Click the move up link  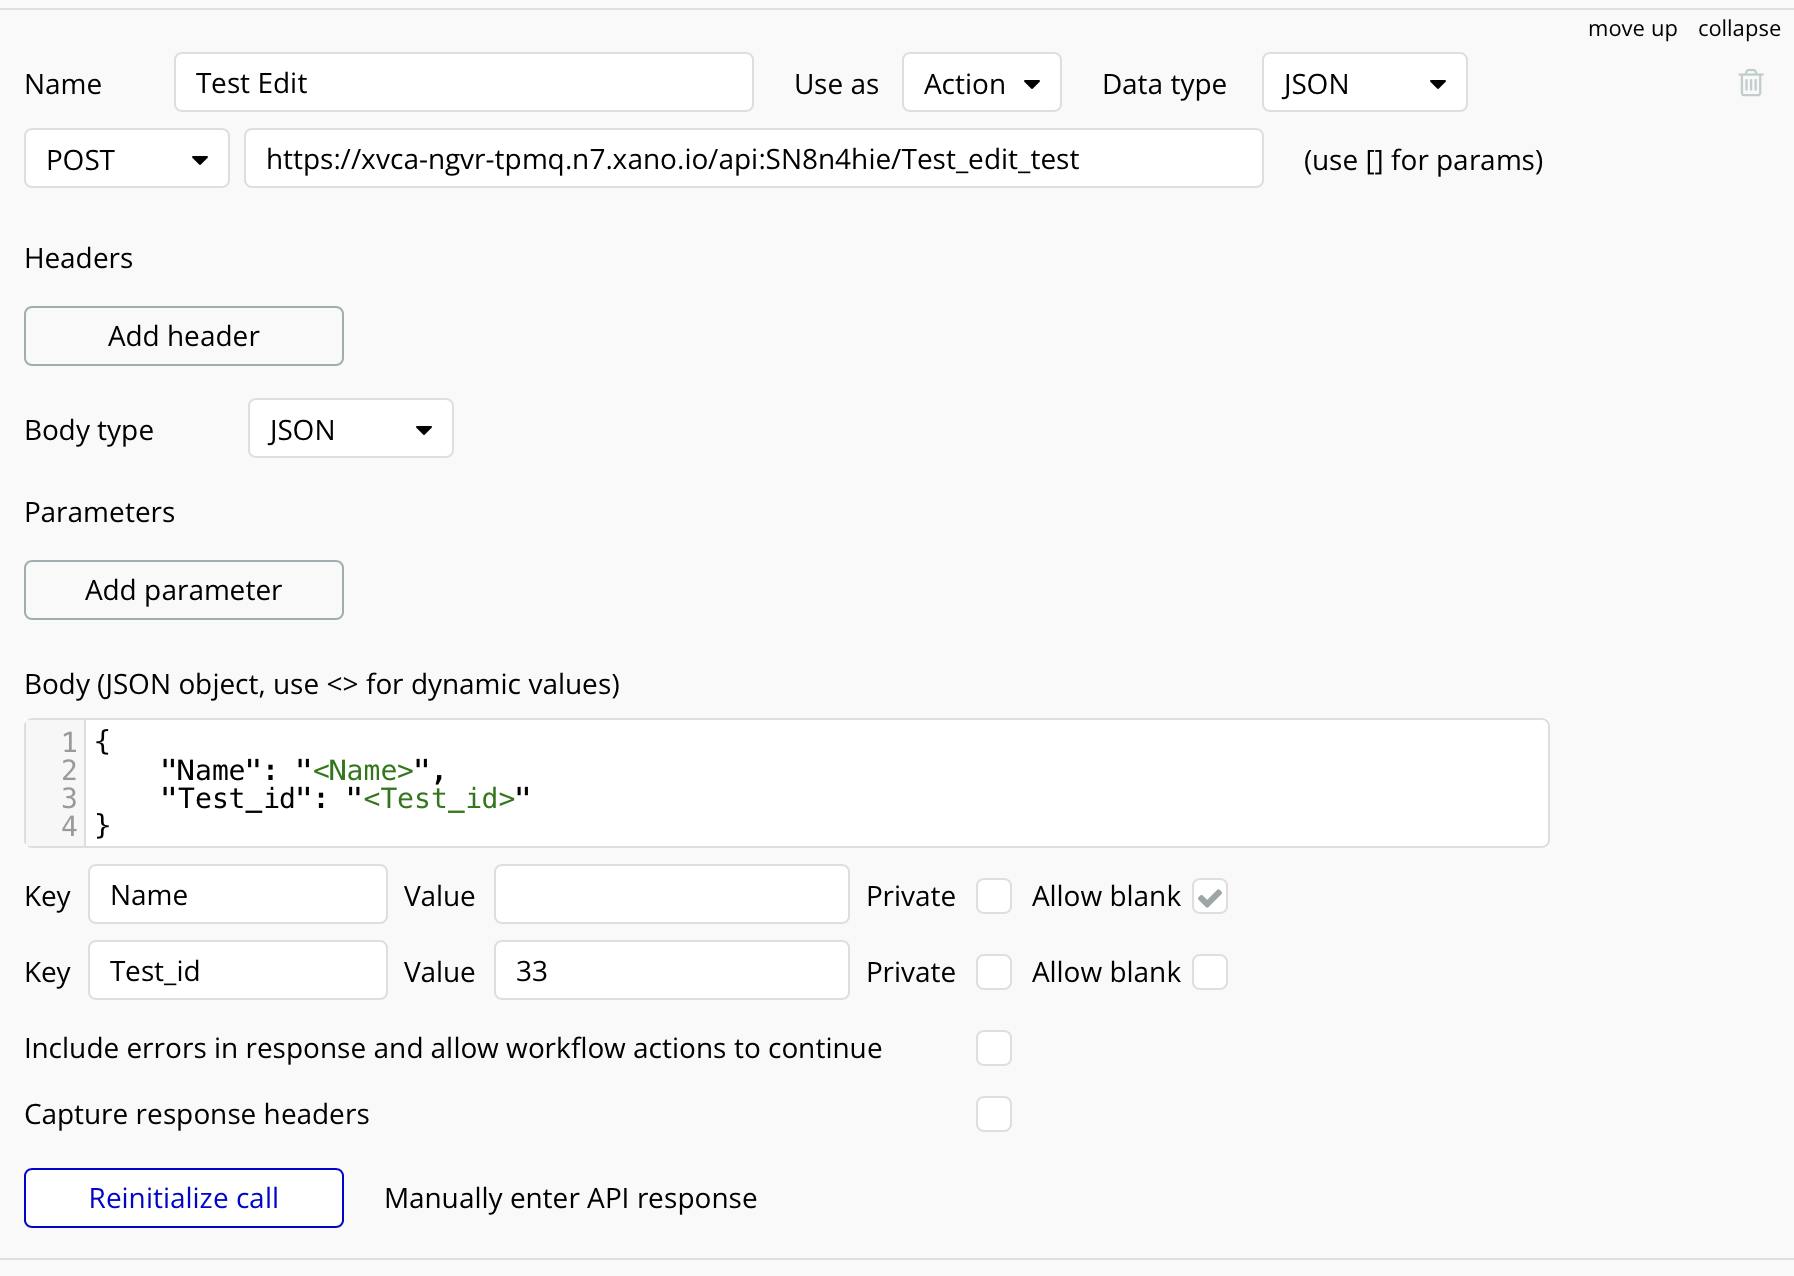point(1632,29)
